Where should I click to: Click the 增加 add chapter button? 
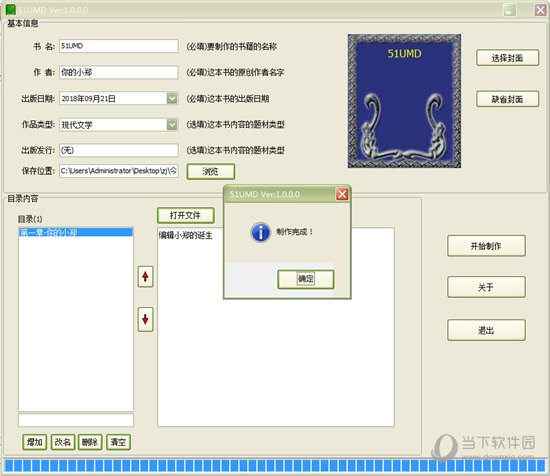coord(35,442)
